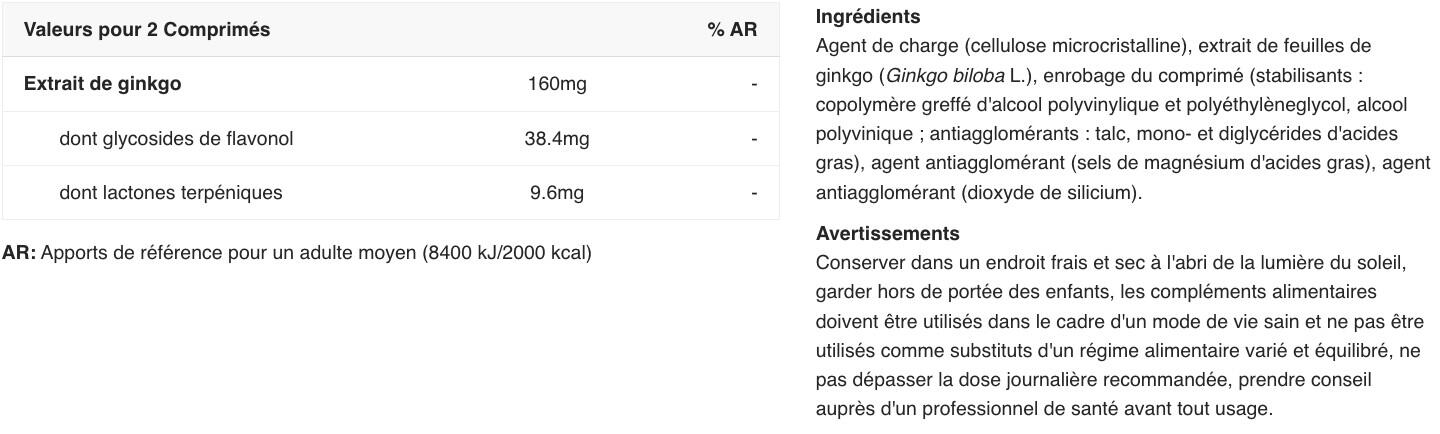Click the "% AR" column header
Screen dimensions: 1440x434
pyautogui.click(x=732, y=30)
